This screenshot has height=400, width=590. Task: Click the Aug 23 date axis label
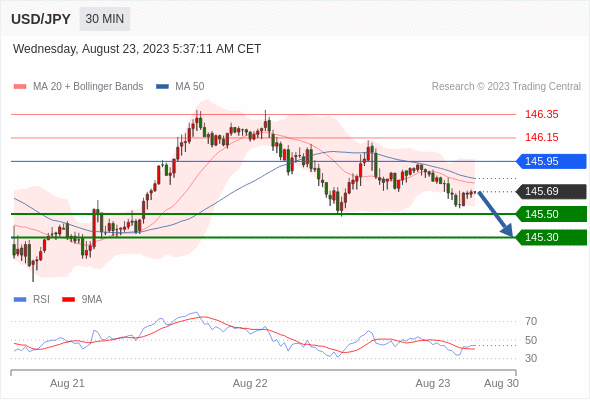click(433, 383)
